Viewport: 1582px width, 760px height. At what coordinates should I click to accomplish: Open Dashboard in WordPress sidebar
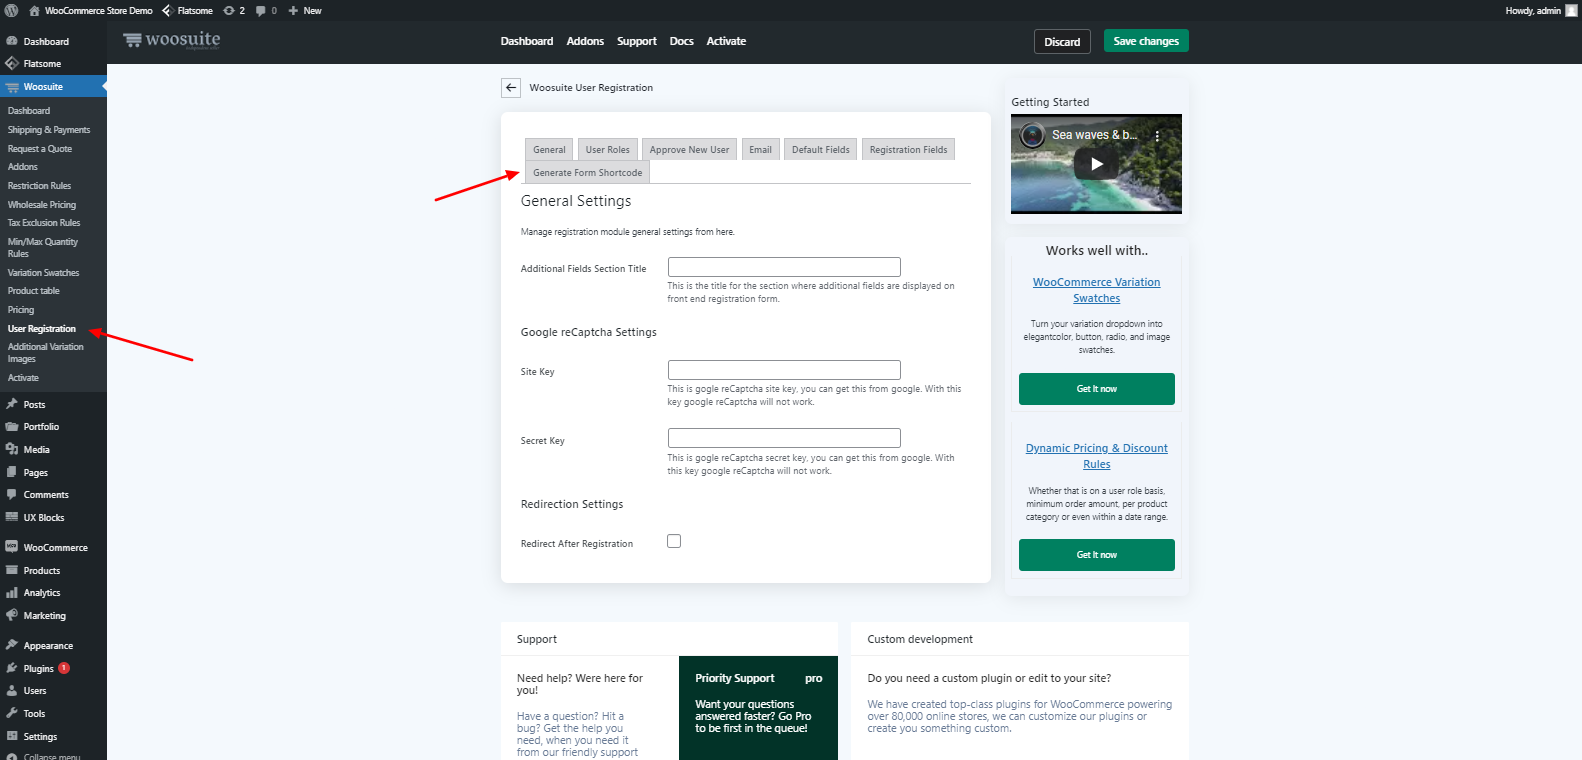coord(46,42)
